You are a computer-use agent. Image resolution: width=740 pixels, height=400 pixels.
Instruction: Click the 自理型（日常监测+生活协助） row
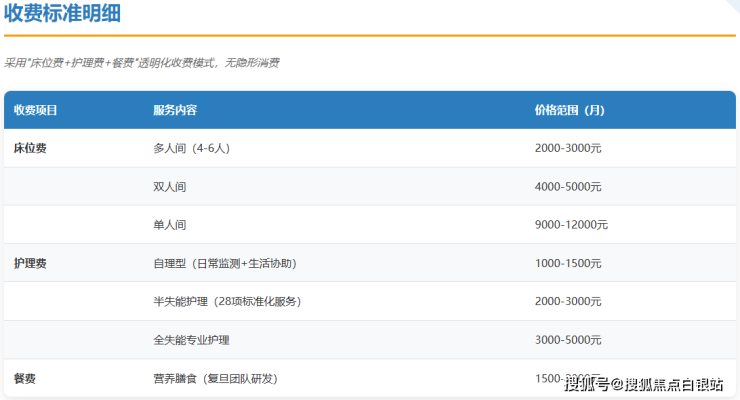coord(224,264)
